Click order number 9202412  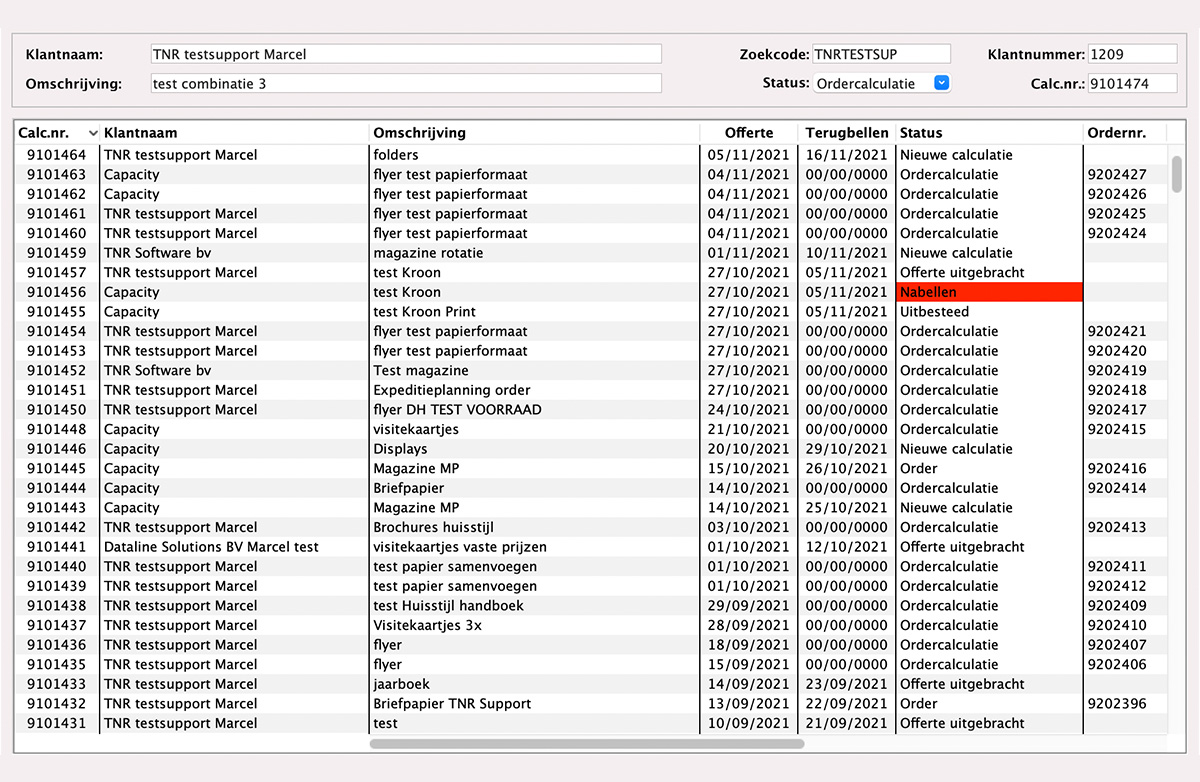click(x=1116, y=586)
